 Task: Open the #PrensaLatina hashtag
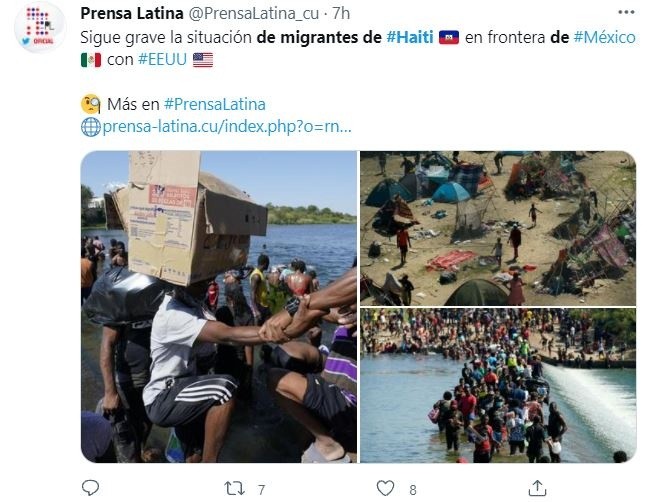[x=215, y=104]
